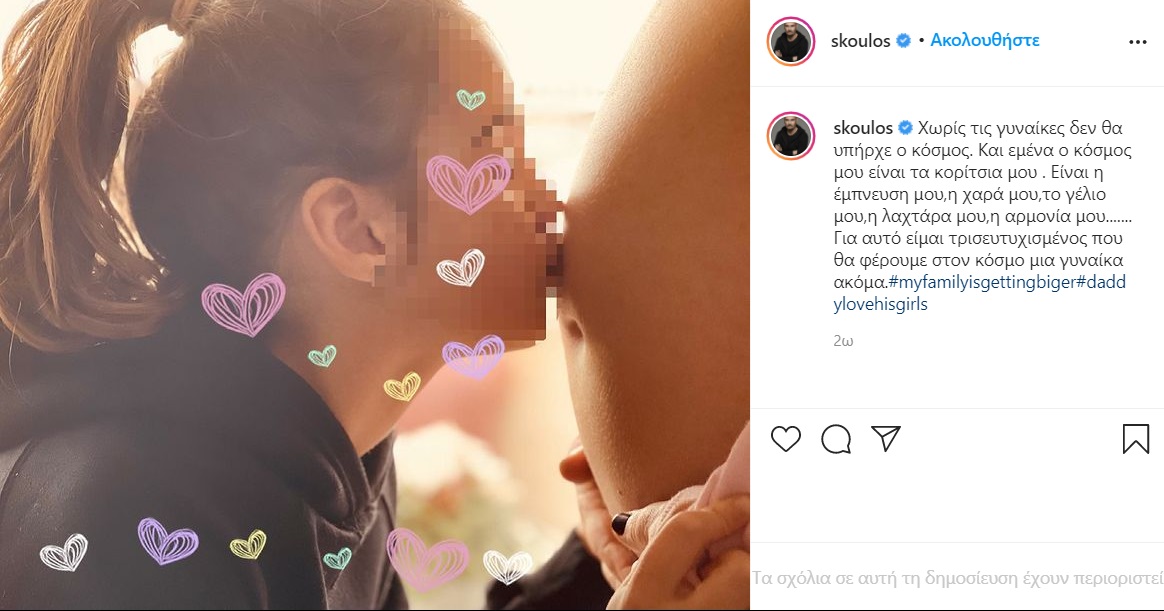Click the verified badge in the header
The image size is (1164, 611).
(x=903, y=41)
